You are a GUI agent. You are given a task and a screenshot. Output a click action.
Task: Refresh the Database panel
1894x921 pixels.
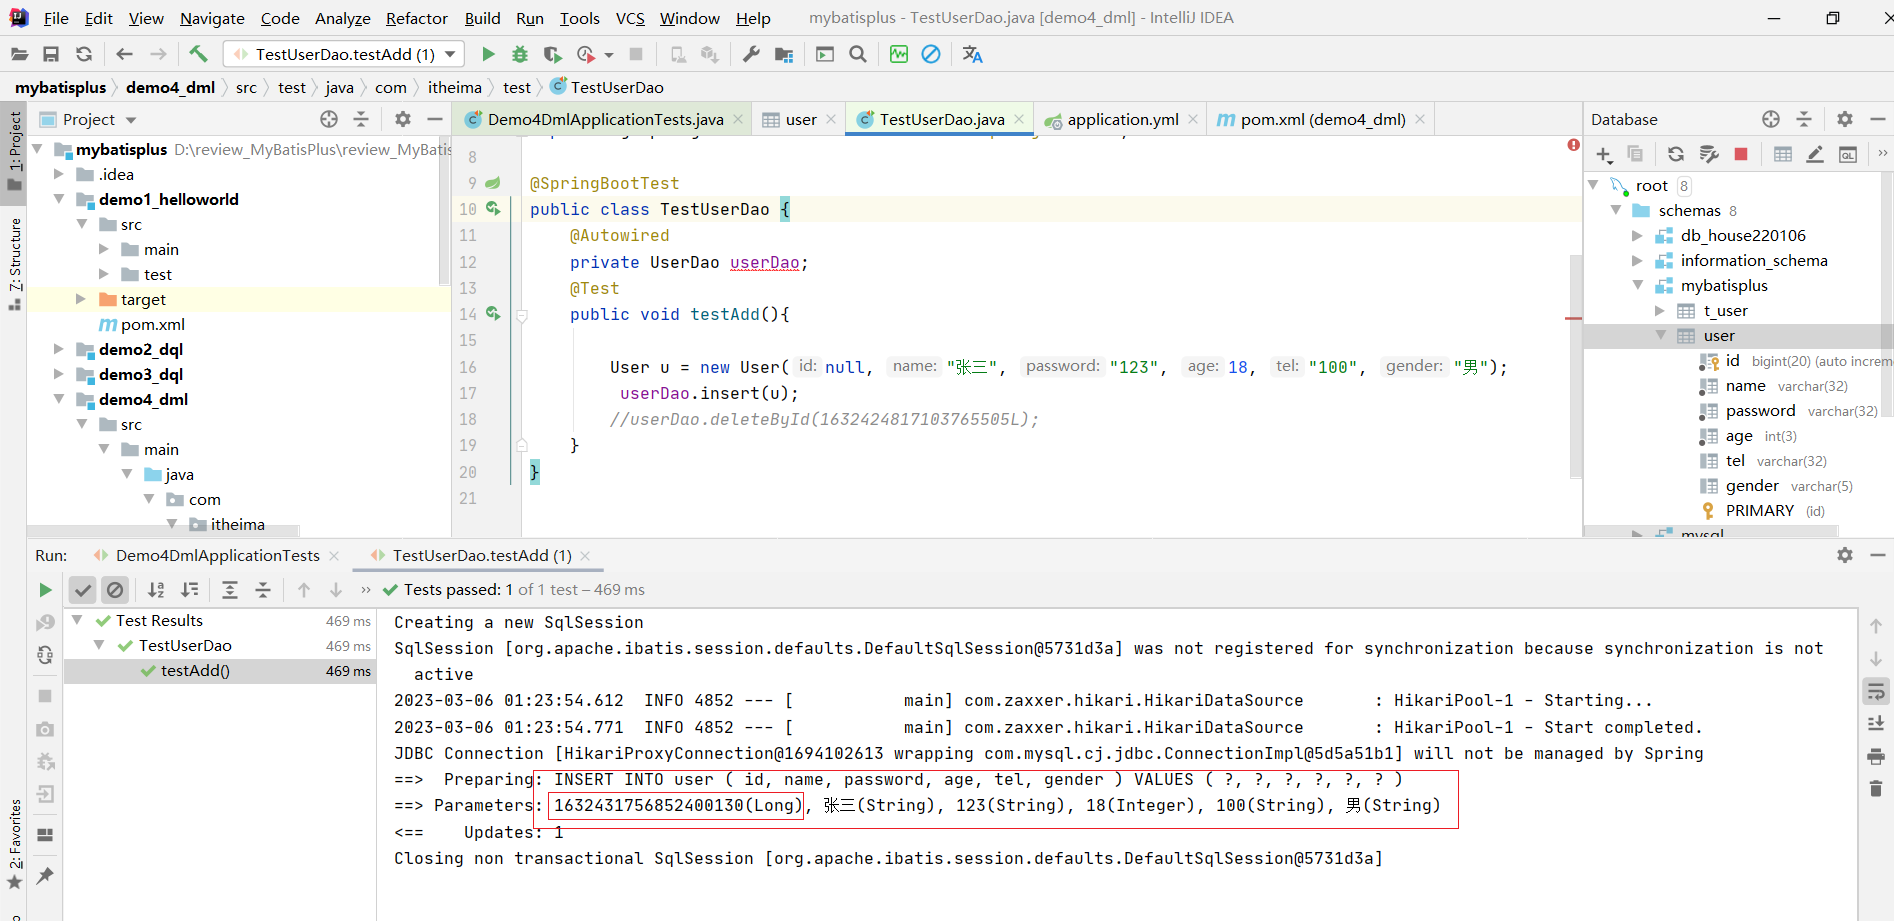(1676, 154)
